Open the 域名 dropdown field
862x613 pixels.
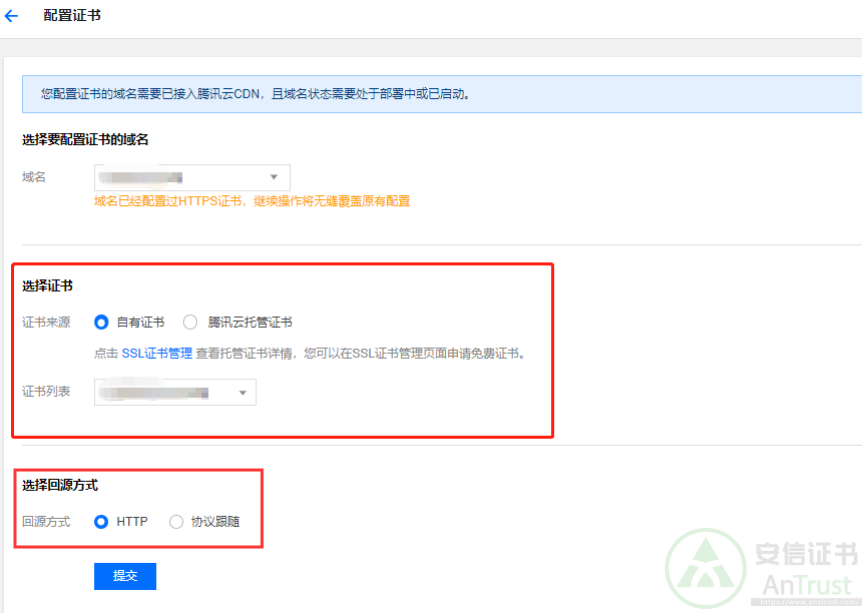pos(180,177)
